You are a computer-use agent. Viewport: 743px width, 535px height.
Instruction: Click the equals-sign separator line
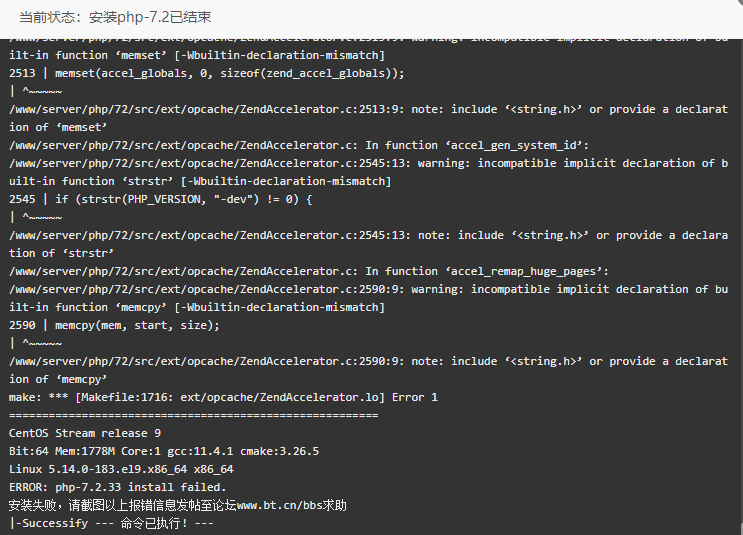tap(193, 415)
